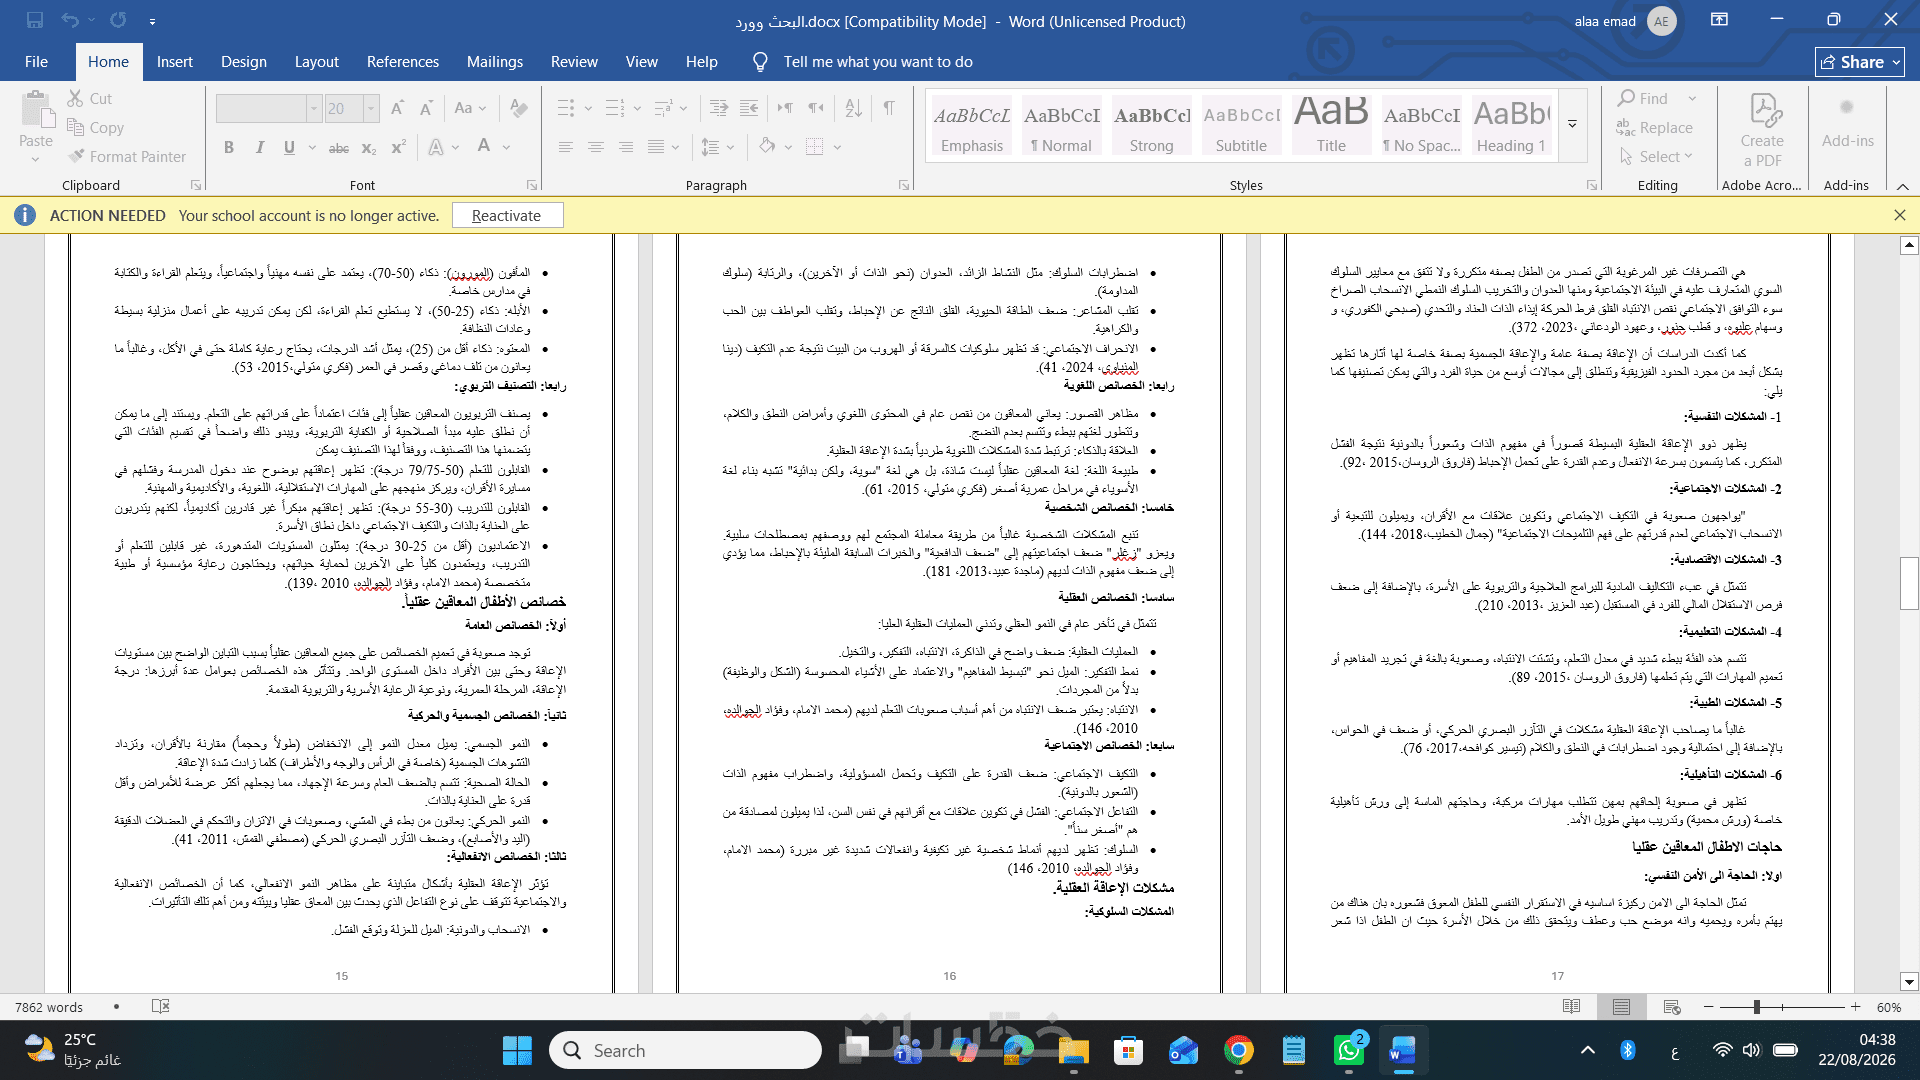Viewport: 1920px width, 1080px height.
Task: Click Clear All Formatting icon
Action: [518, 108]
